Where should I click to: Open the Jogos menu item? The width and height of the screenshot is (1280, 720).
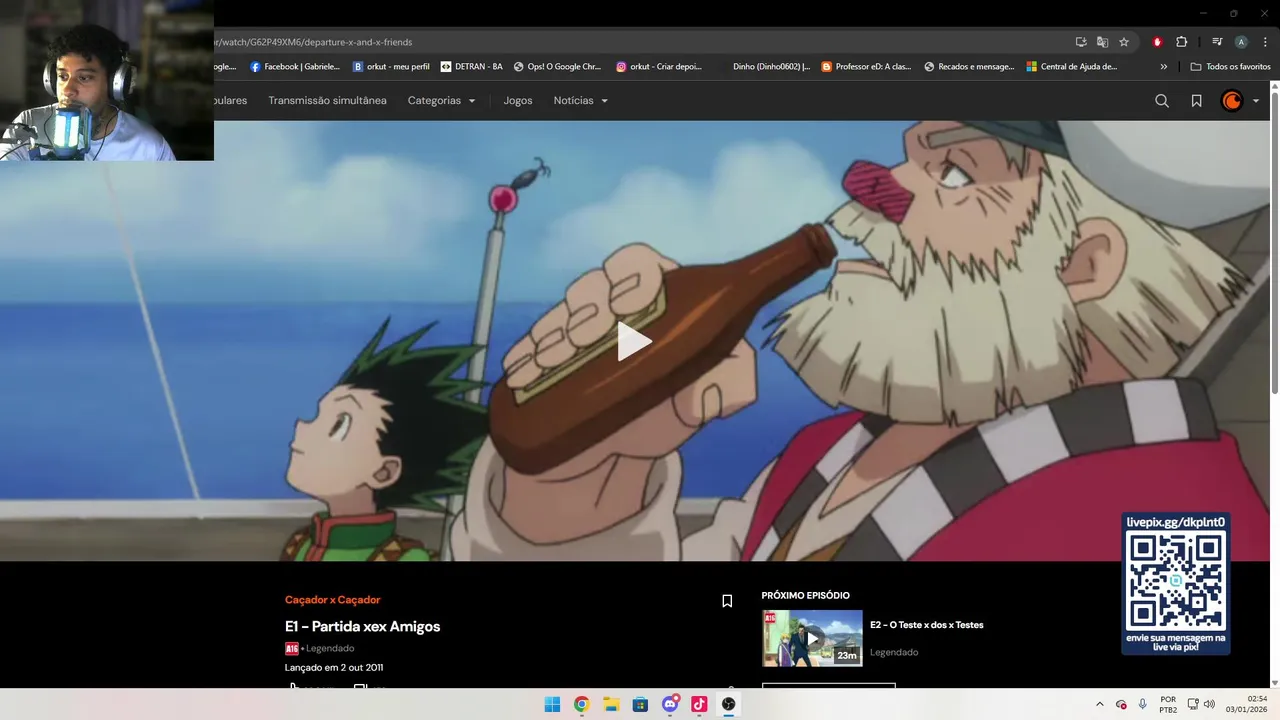[518, 101]
